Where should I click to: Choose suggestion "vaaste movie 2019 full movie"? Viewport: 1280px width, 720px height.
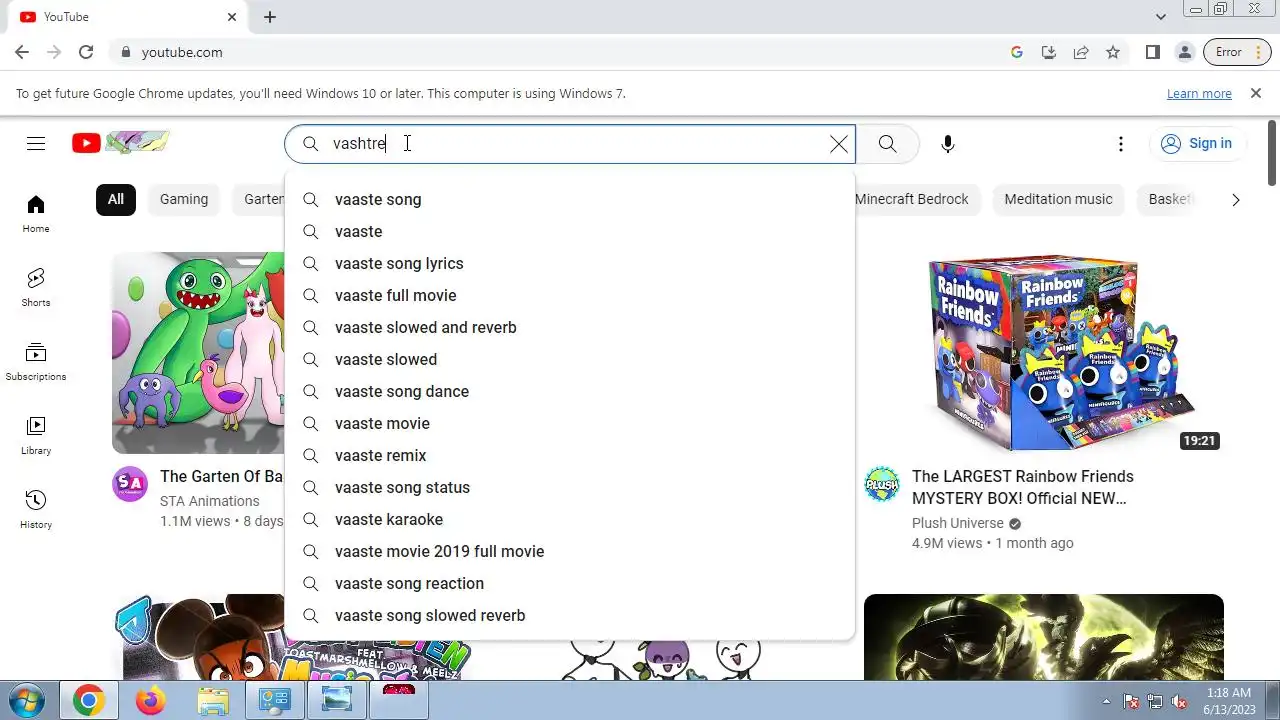click(x=570, y=551)
